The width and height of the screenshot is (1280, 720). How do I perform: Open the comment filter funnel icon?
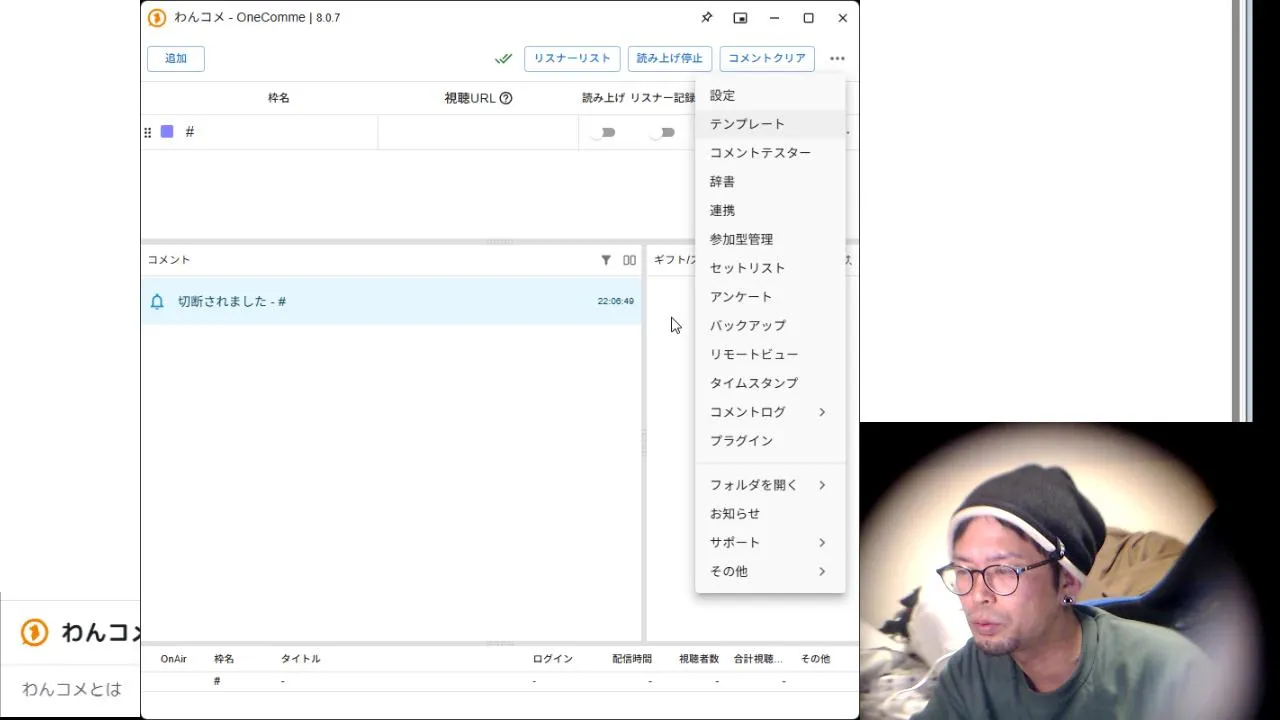pos(606,260)
